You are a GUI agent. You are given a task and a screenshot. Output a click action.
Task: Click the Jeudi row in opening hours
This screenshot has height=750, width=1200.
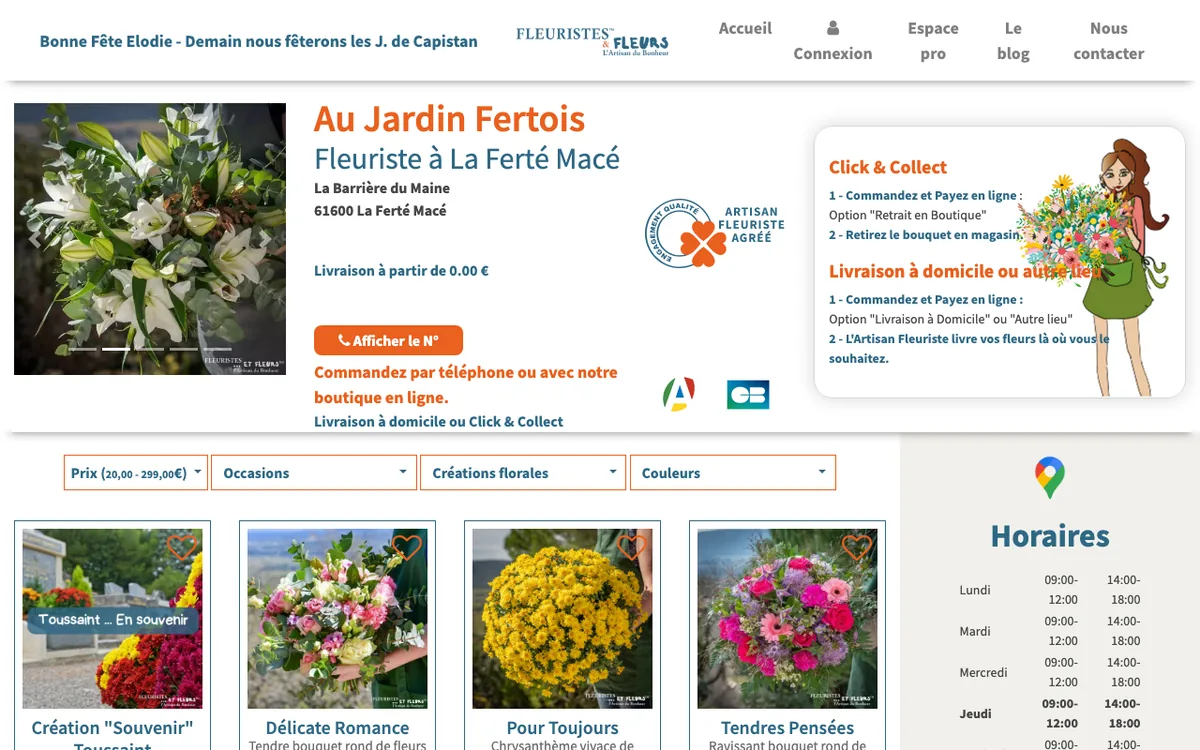click(1050, 713)
